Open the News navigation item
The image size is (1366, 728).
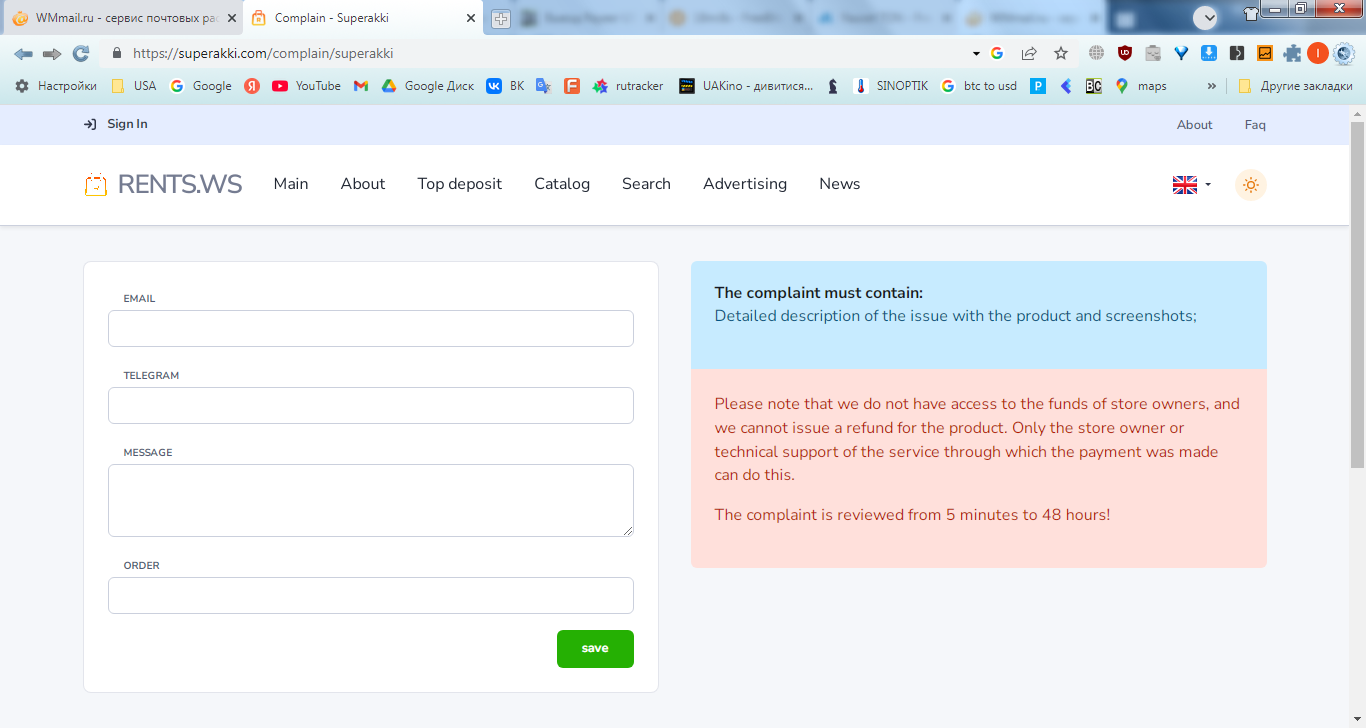840,184
